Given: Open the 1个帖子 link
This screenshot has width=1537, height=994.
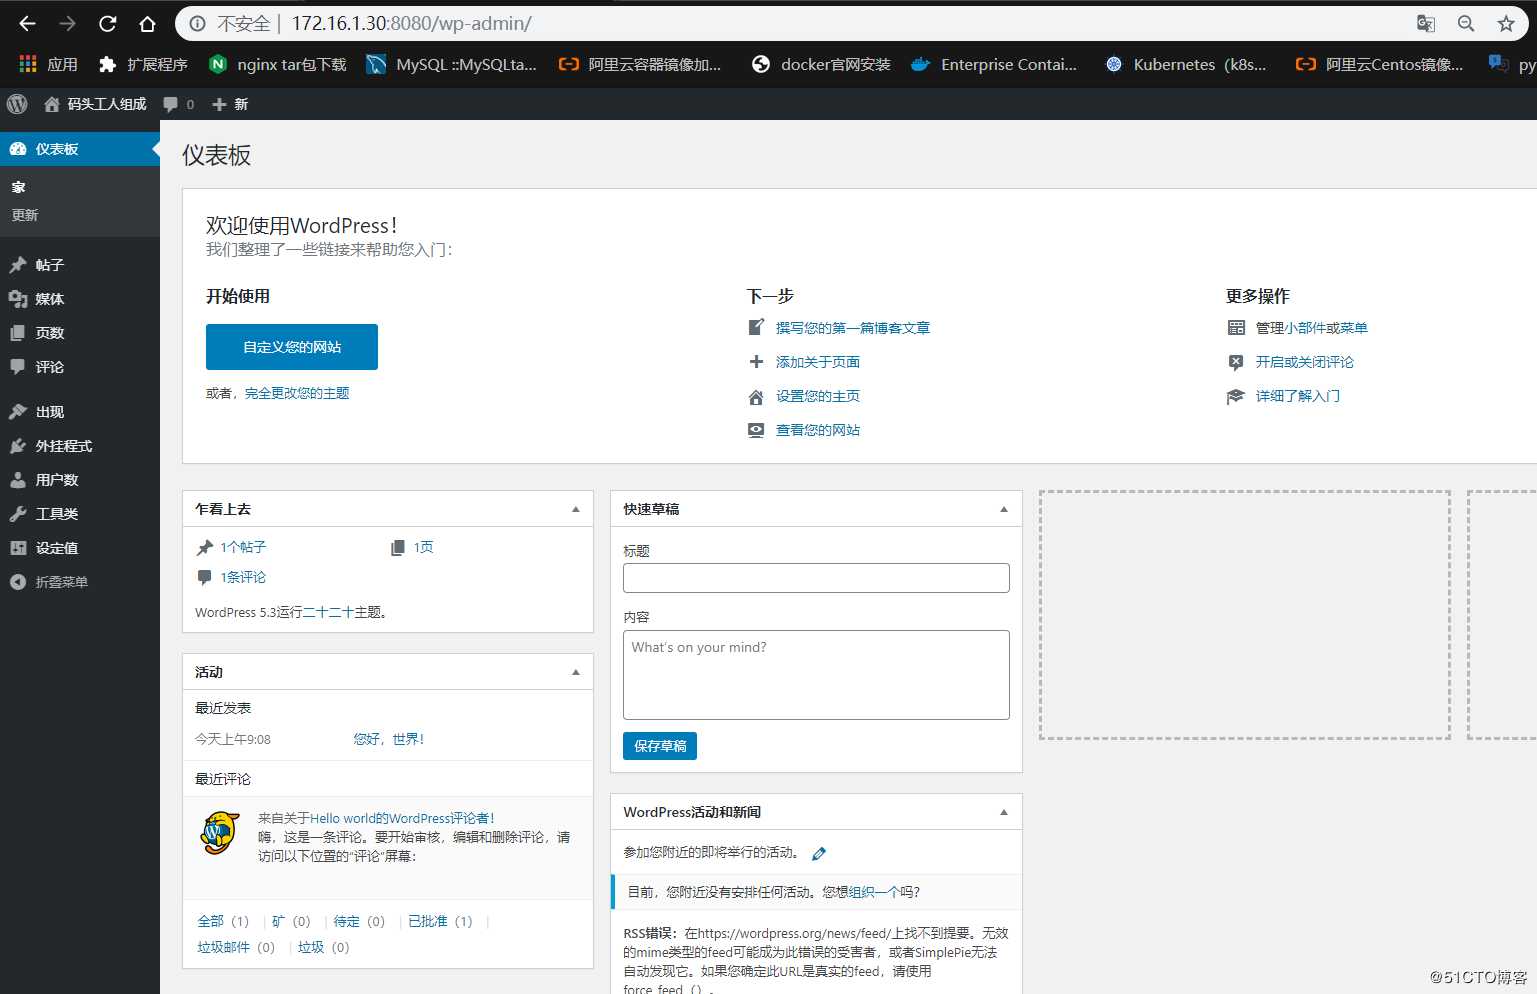Looking at the screenshot, I should tap(243, 547).
